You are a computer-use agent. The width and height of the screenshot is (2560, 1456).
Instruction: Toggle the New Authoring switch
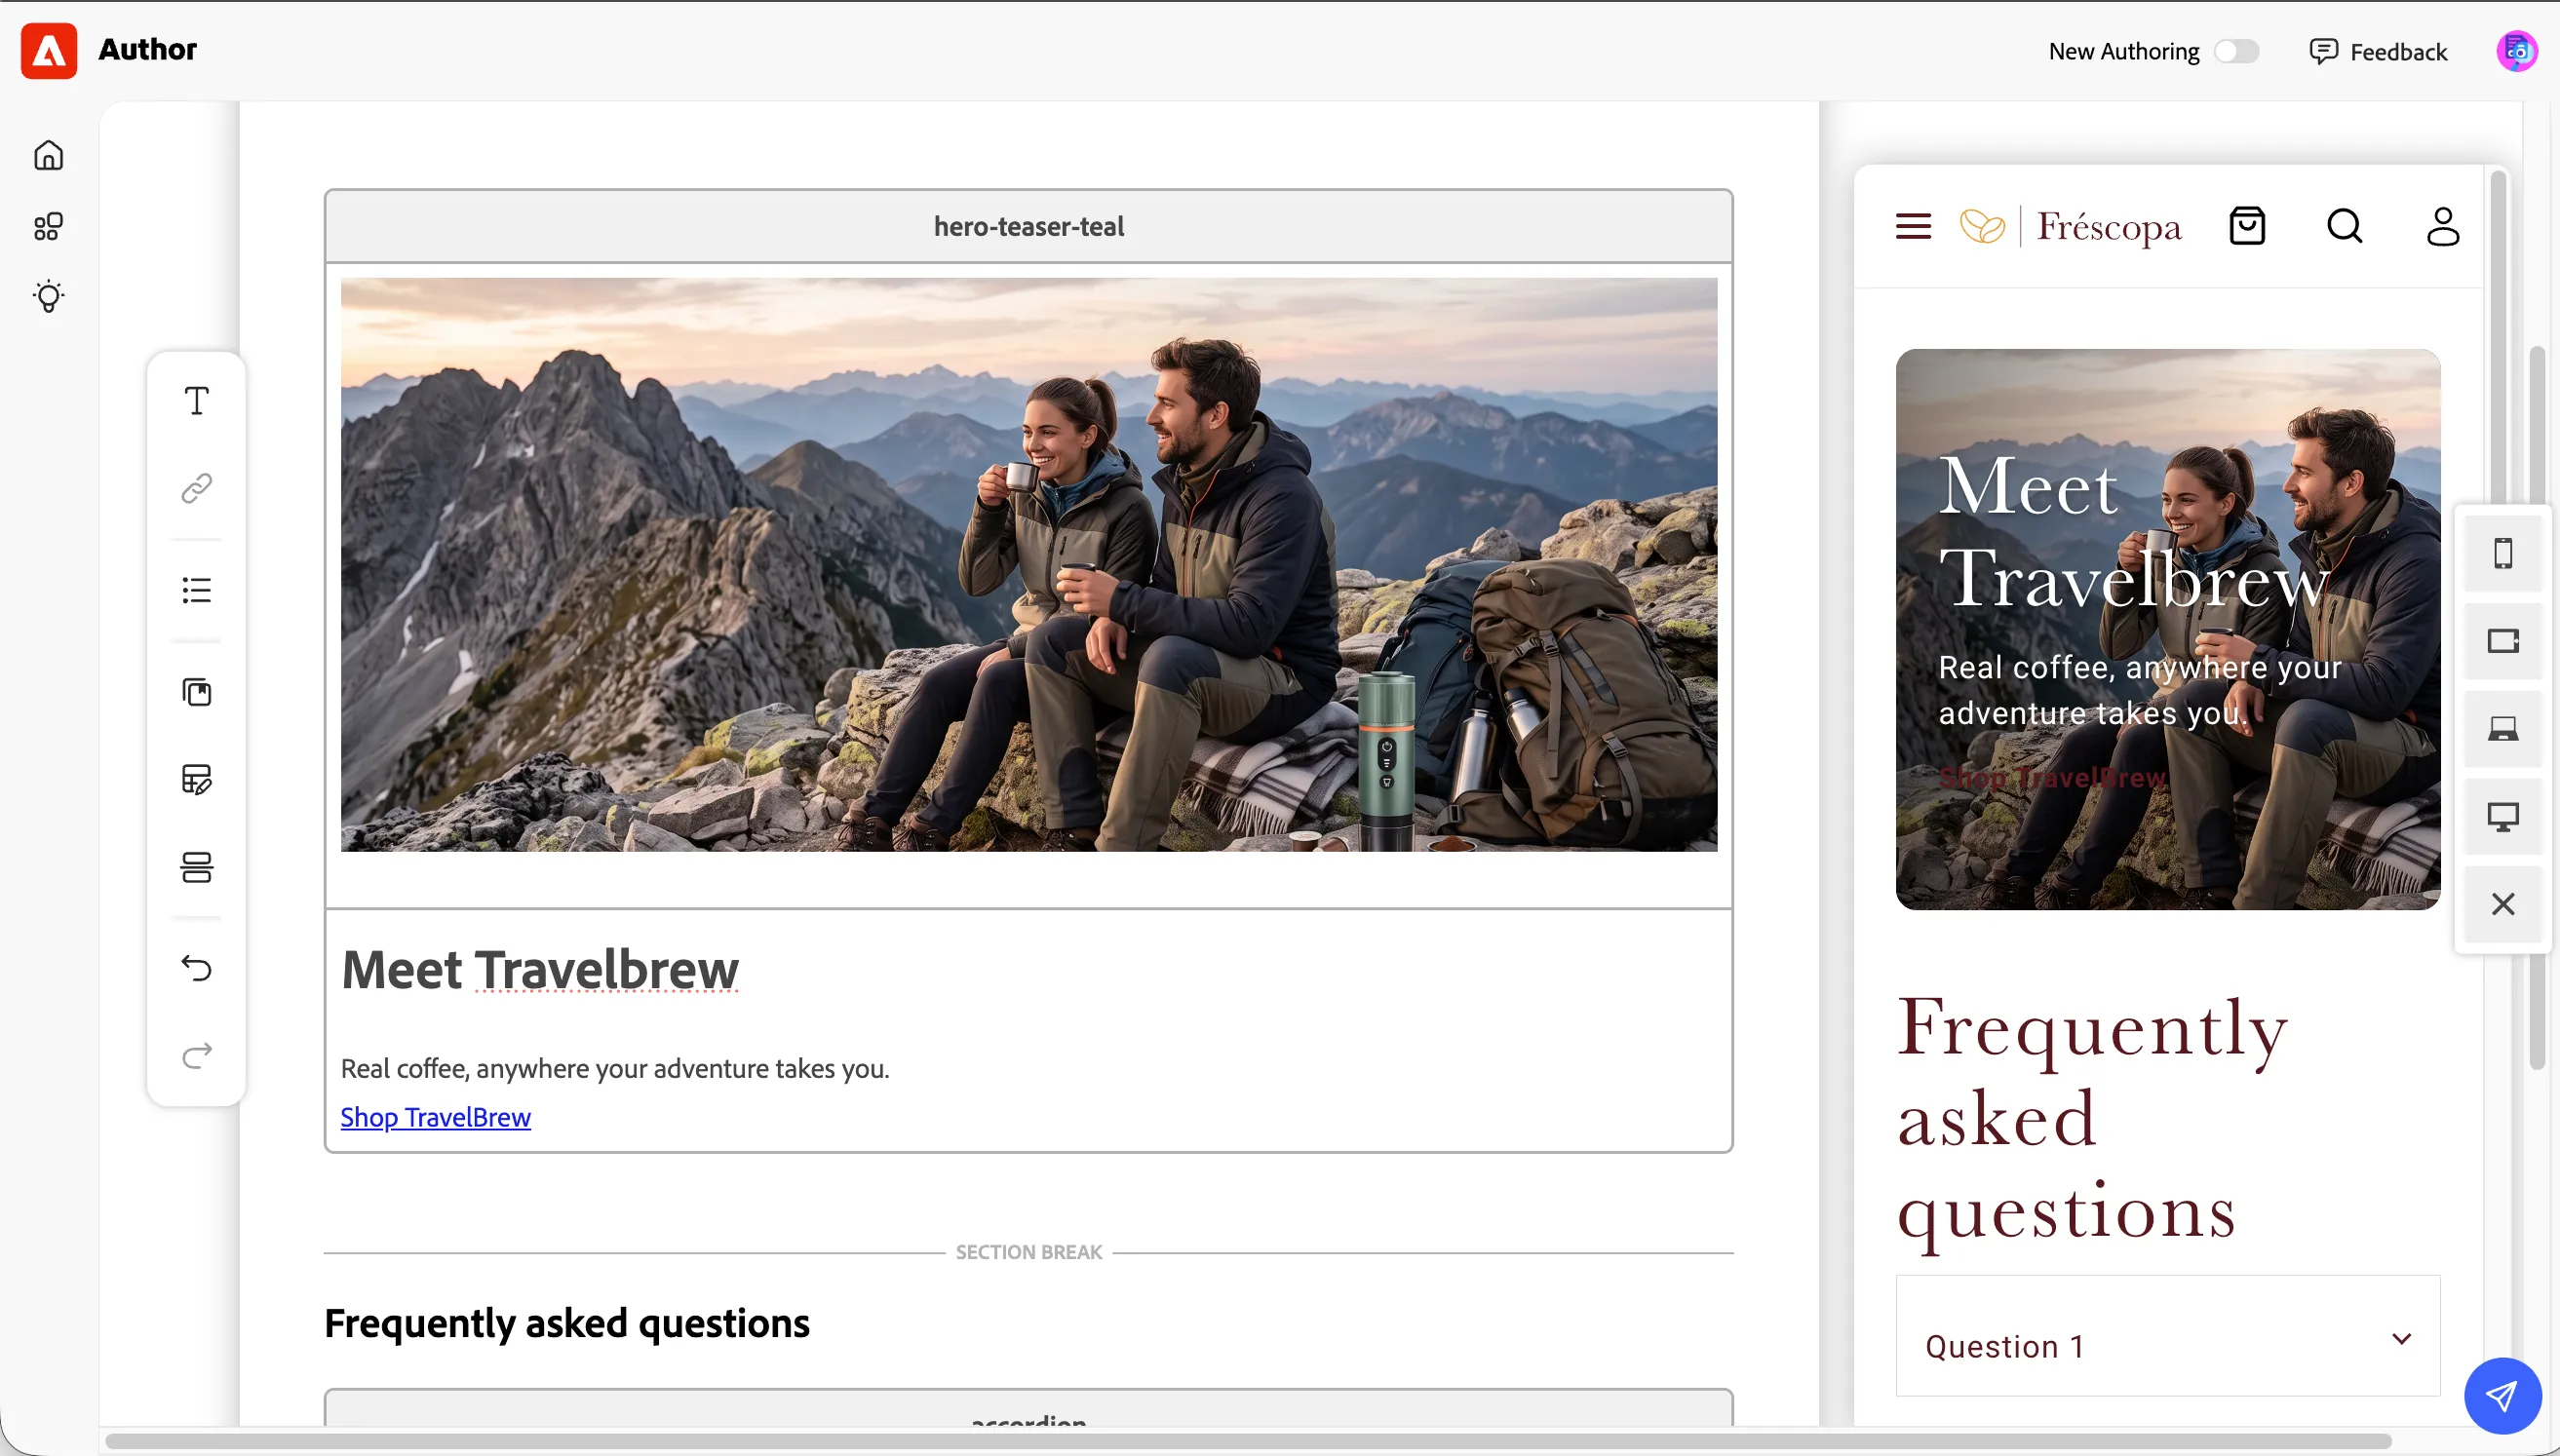click(2236, 51)
